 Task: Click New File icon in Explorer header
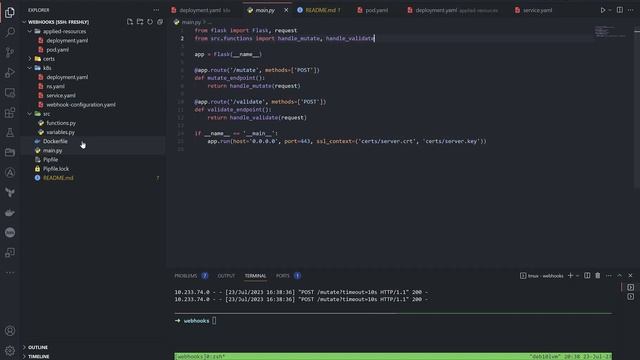click(130, 22)
